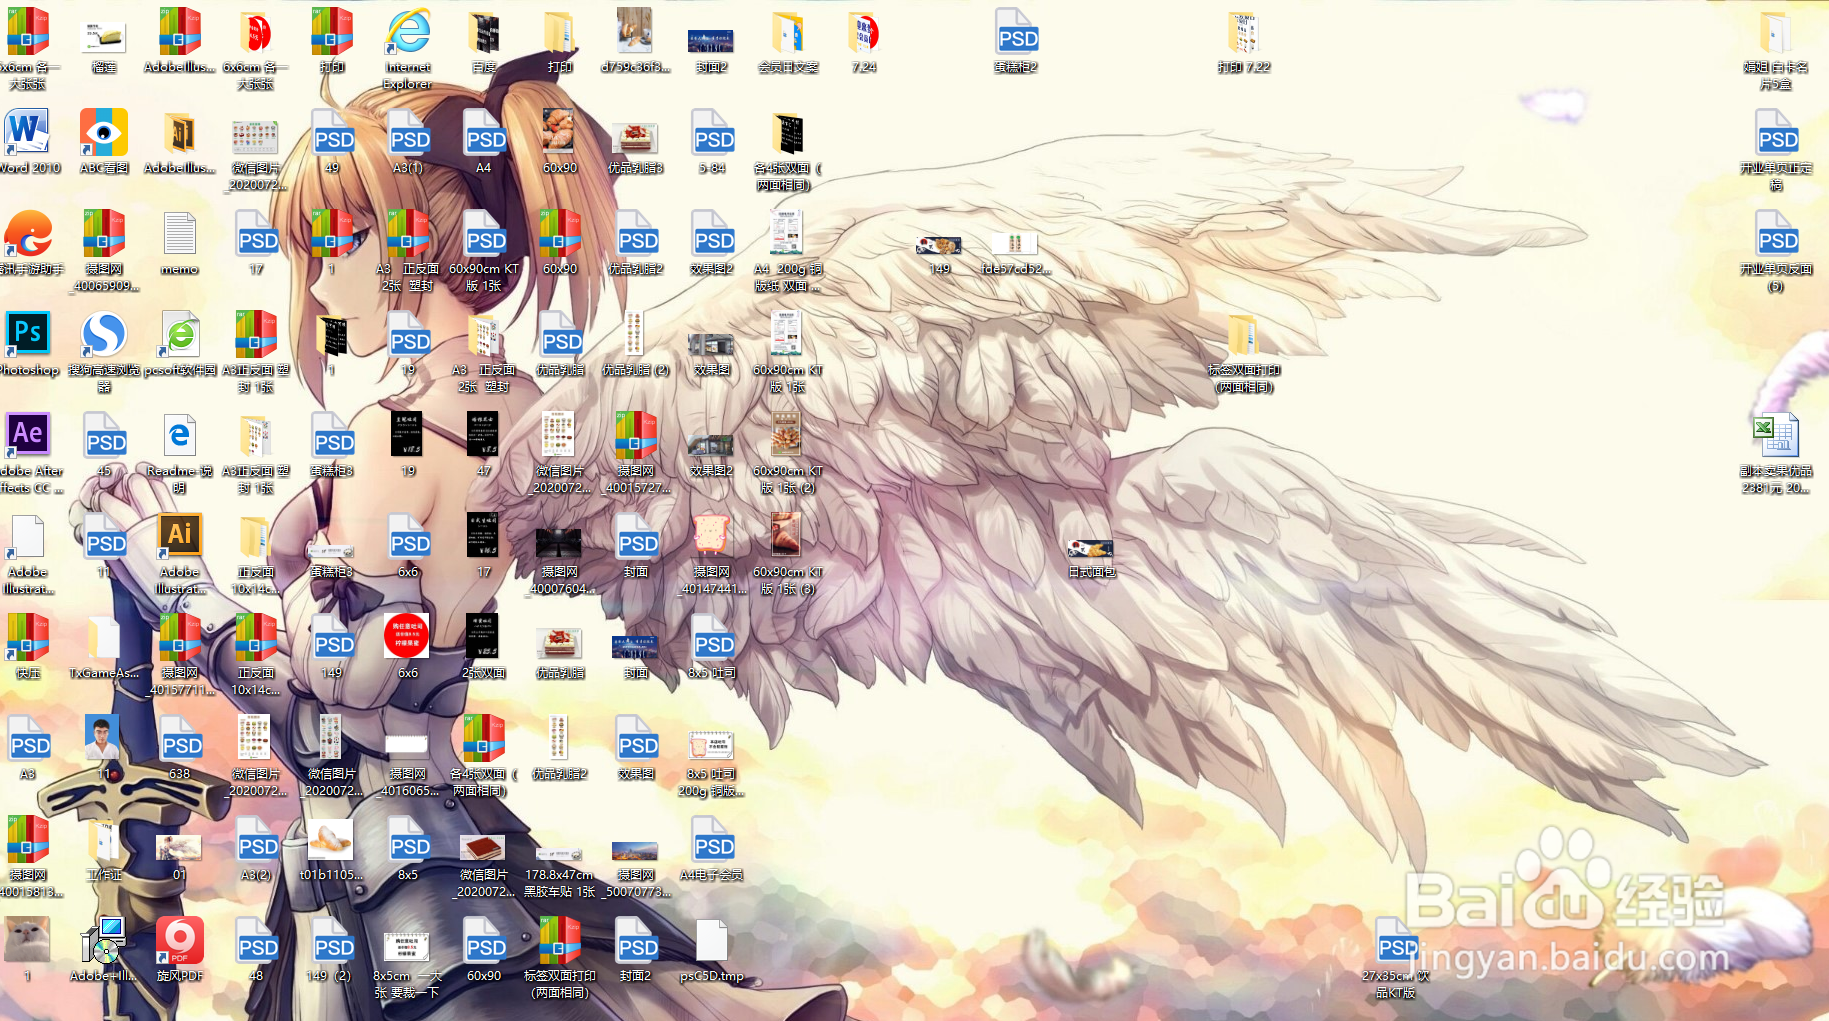Launch the 快压 archiver shortcut
The image size is (1829, 1021).
coord(28,647)
